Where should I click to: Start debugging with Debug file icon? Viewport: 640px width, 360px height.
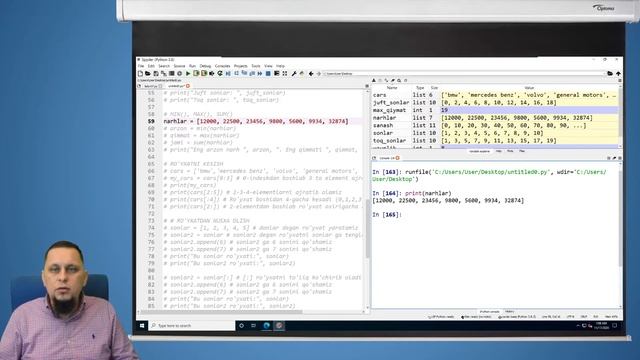click(228, 73)
